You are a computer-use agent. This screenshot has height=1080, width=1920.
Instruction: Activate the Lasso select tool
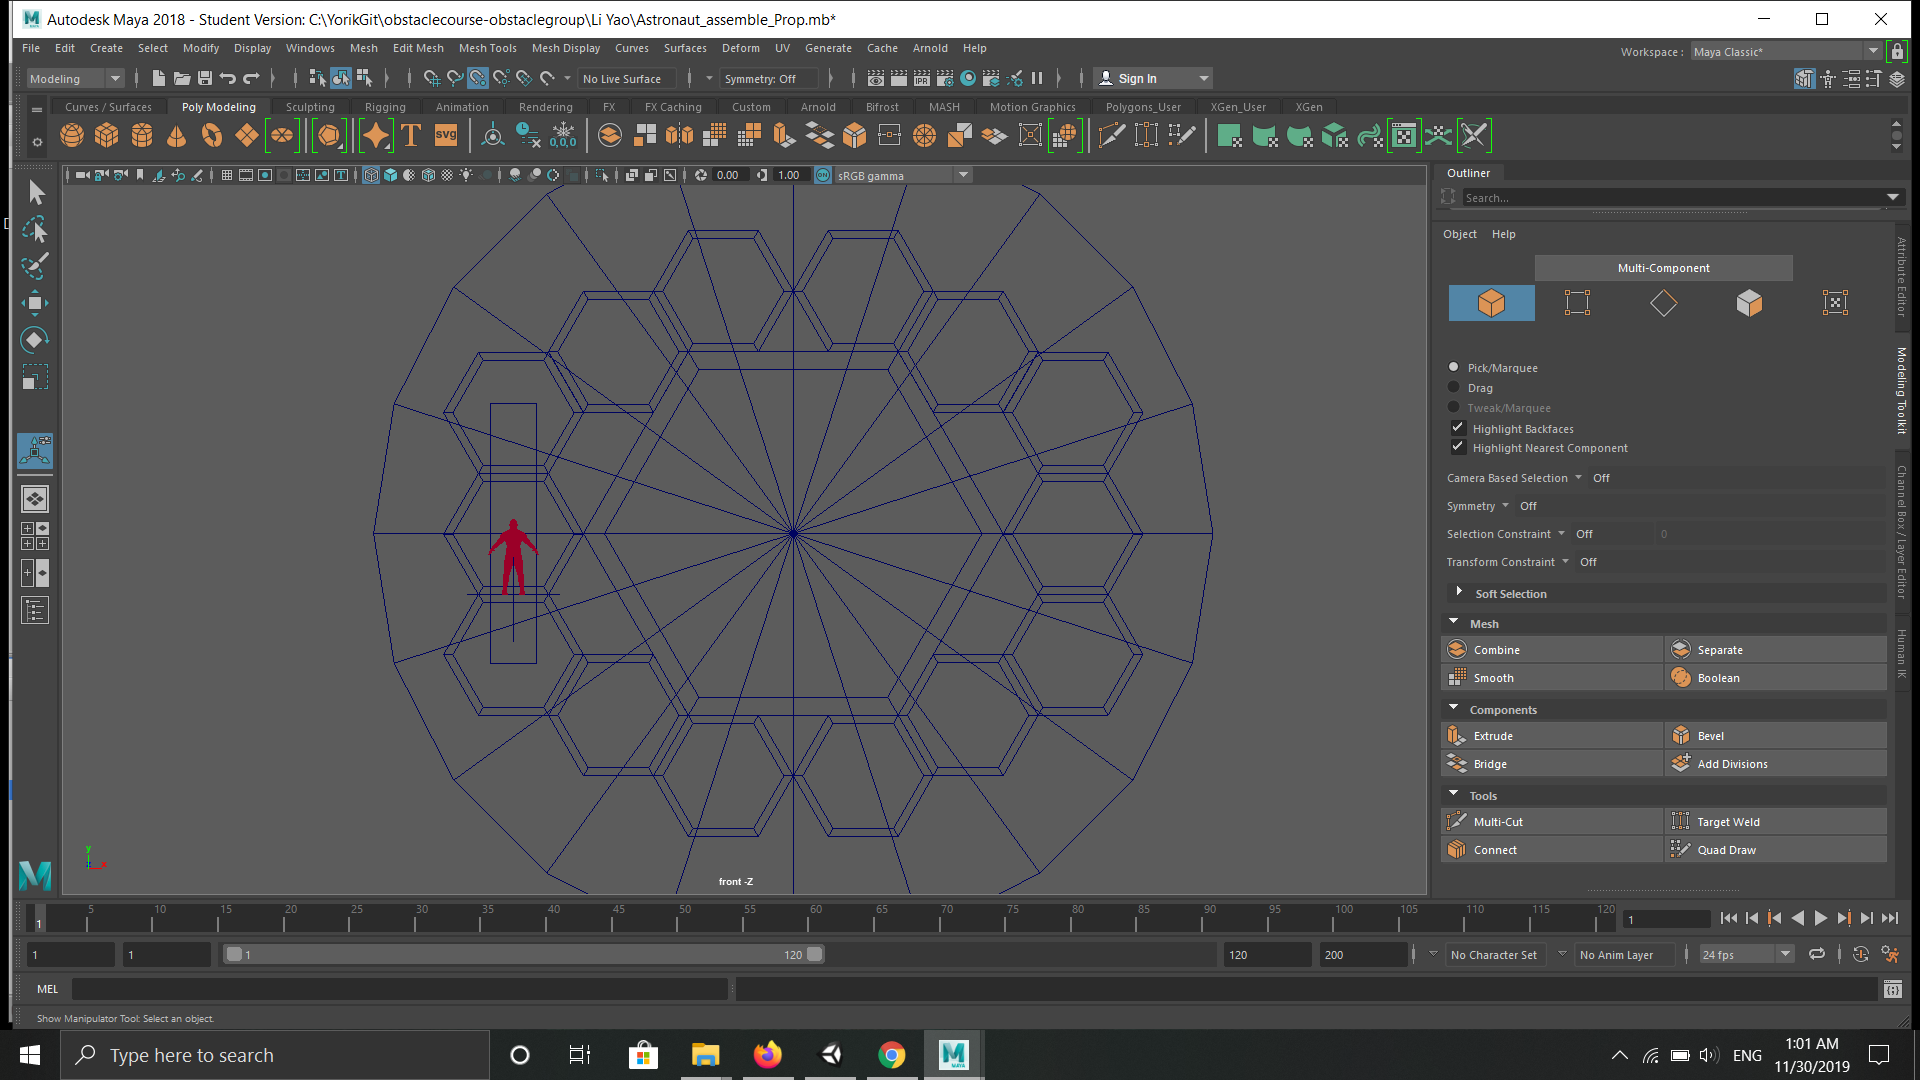tap(35, 230)
